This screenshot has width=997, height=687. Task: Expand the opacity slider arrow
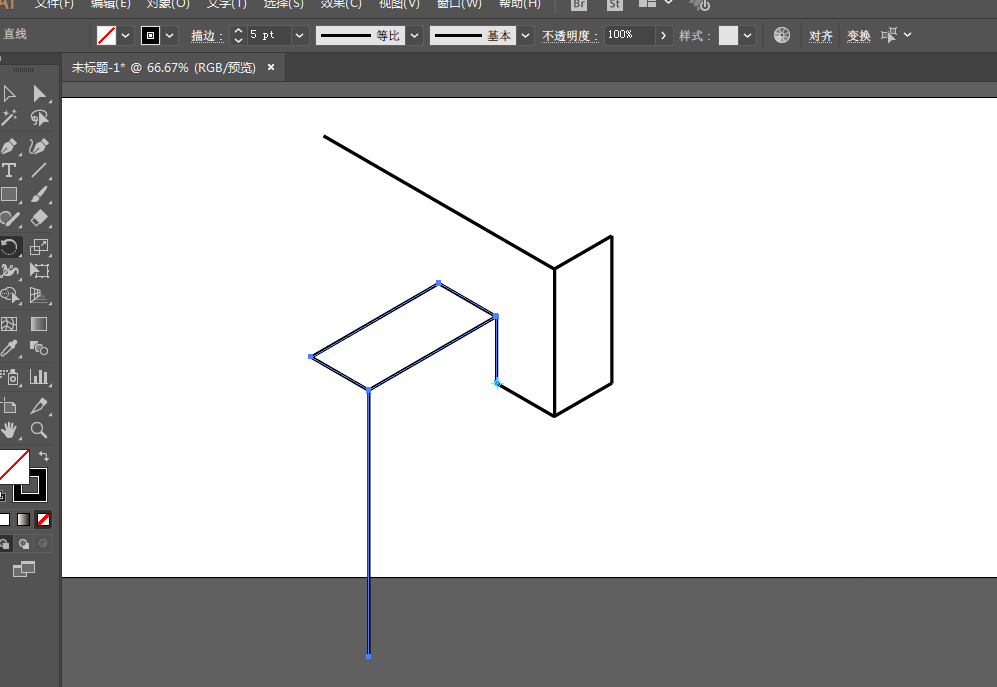[663, 36]
